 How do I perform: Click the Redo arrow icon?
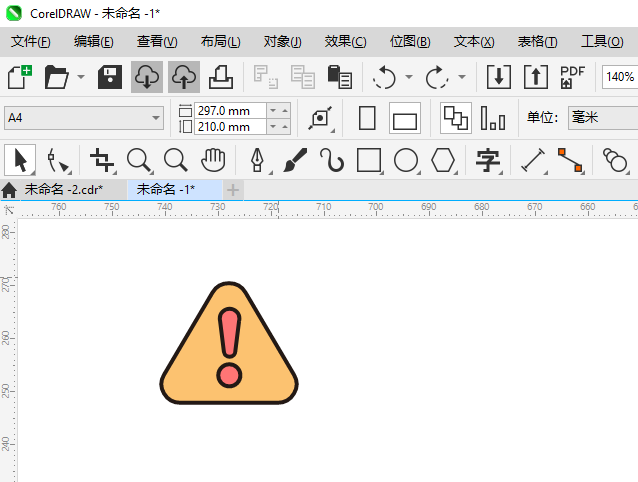click(x=437, y=77)
